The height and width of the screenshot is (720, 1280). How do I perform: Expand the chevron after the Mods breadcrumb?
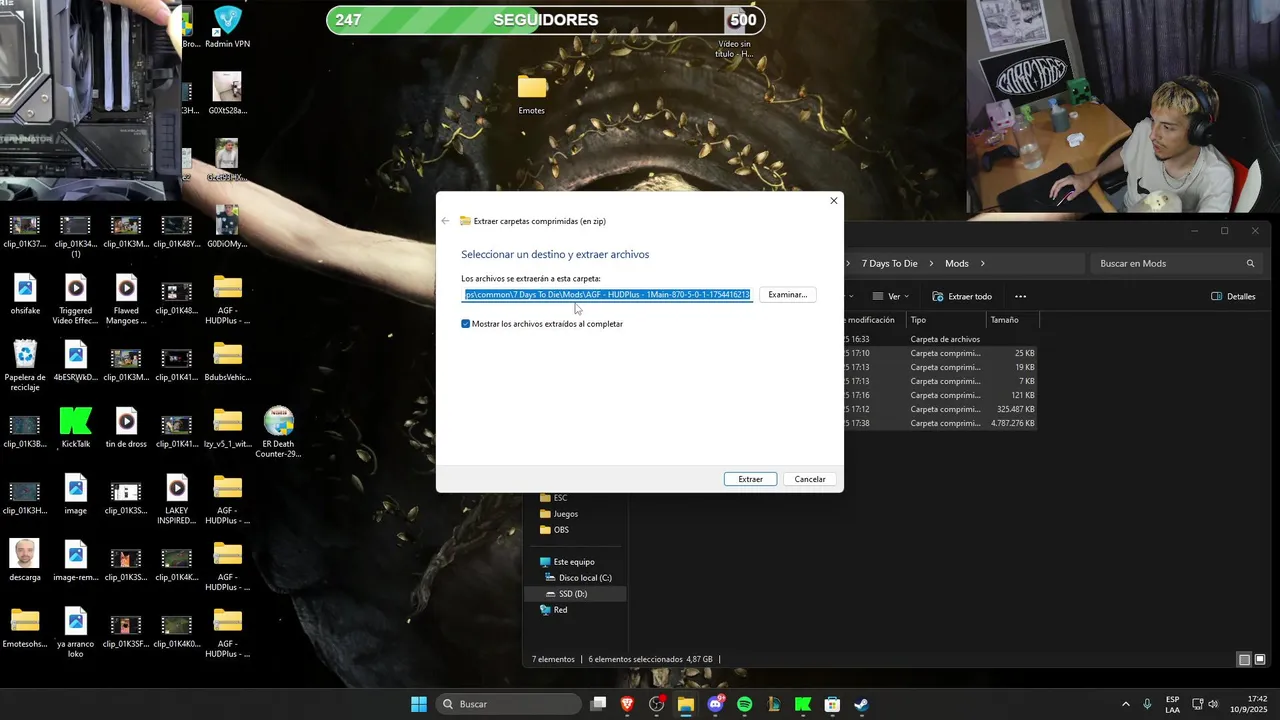983,264
